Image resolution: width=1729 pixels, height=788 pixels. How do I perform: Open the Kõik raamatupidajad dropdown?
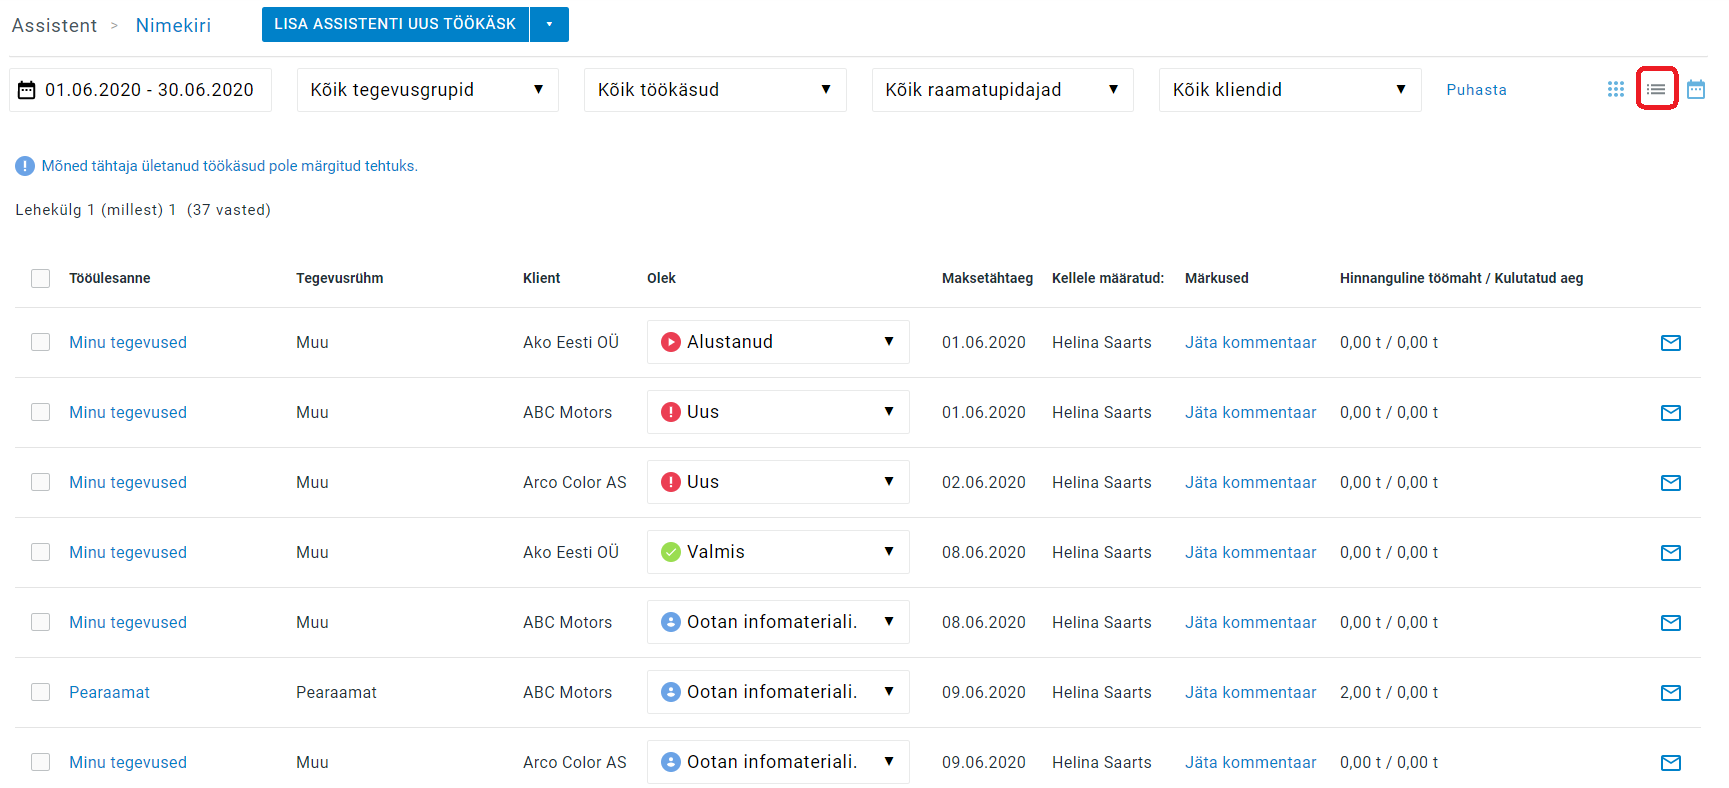point(1002,90)
